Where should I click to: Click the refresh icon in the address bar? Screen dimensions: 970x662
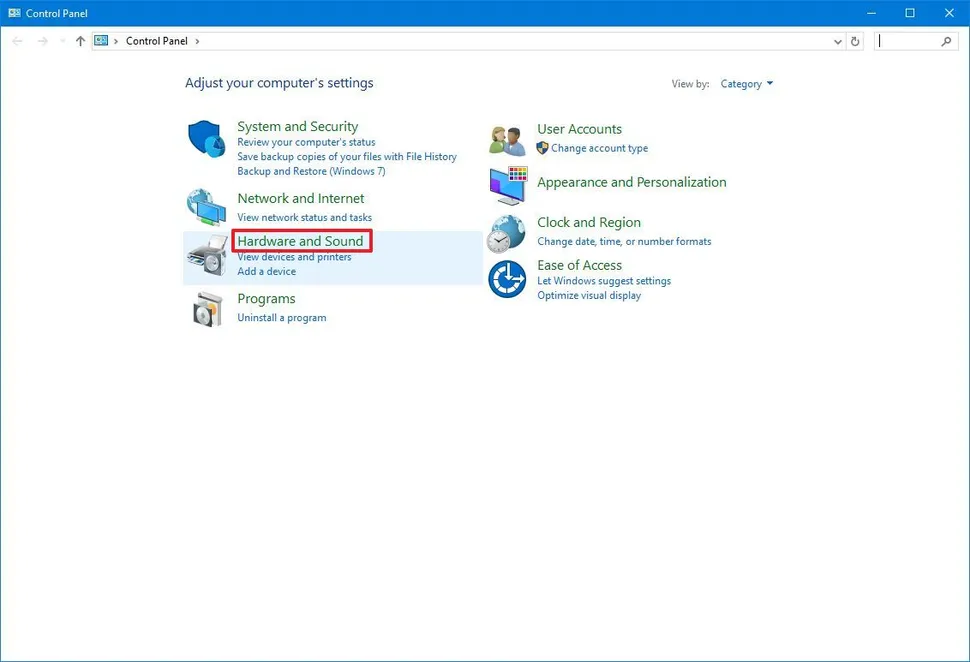[855, 41]
